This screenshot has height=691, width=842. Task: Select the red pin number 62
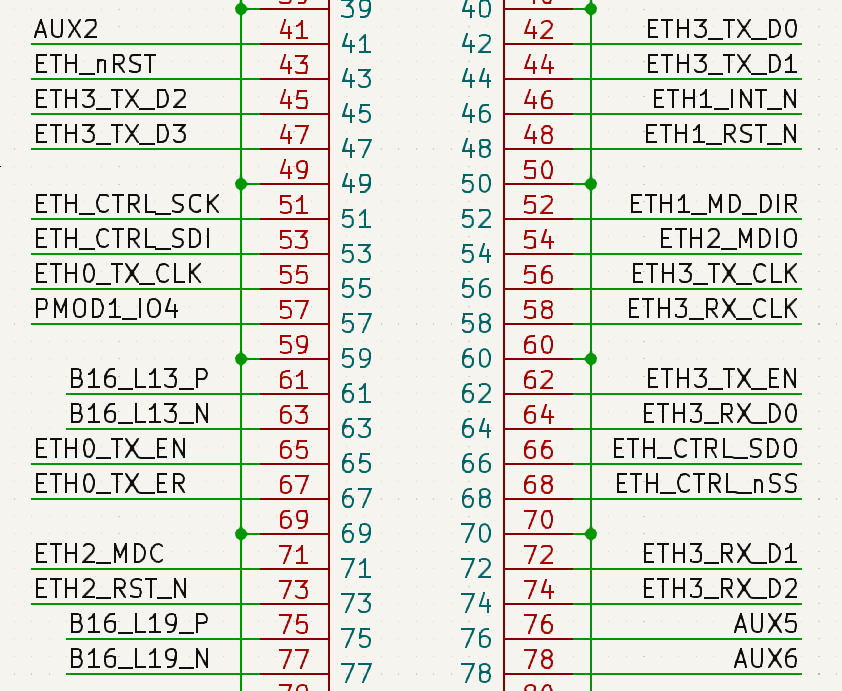click(x=538, y=380)
